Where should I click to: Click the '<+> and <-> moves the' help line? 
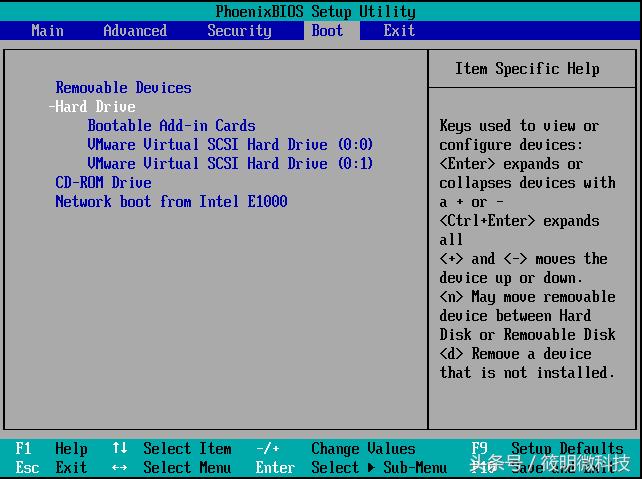tap(524, 258)
